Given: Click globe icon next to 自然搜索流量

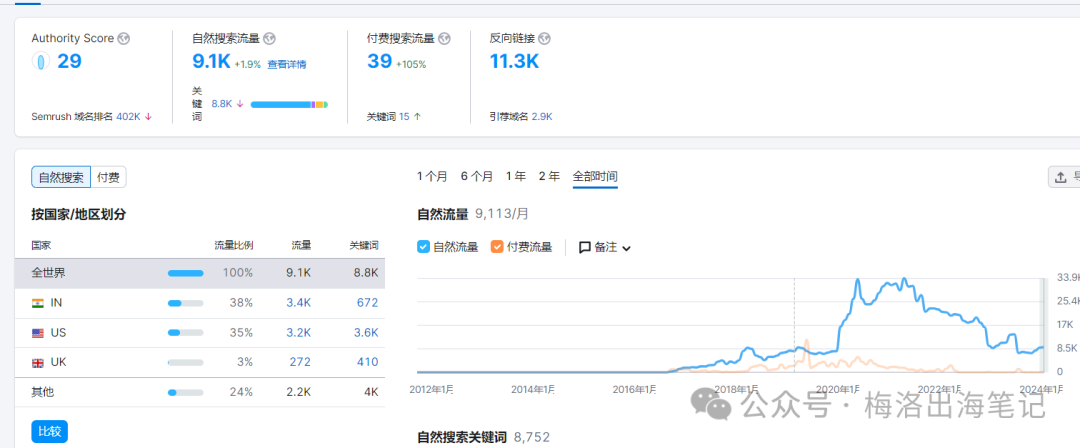Looking at the screenshot, I should 269,39.
